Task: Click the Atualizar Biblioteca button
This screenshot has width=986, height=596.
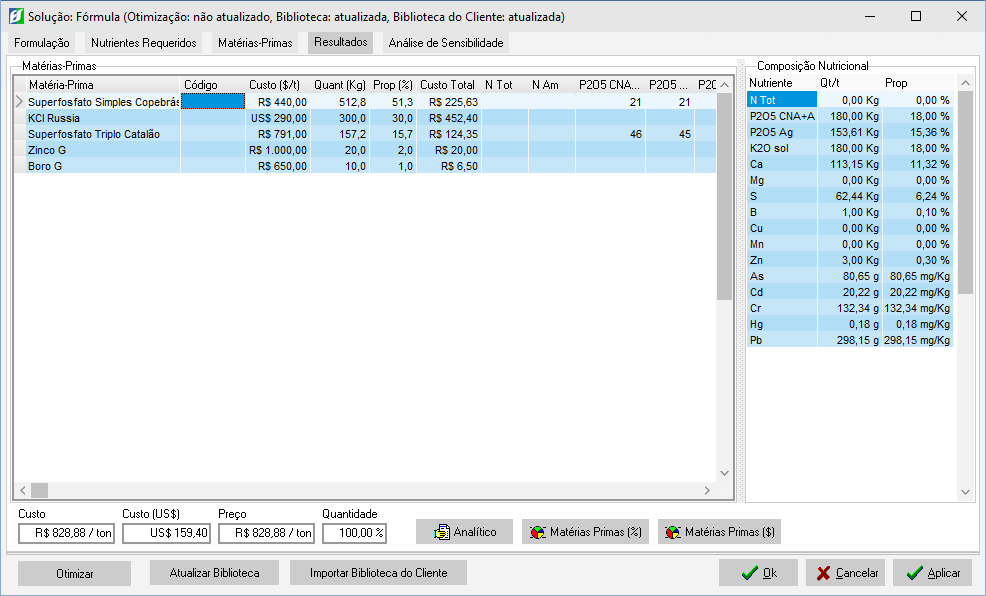Action: [x=214, y=573]
